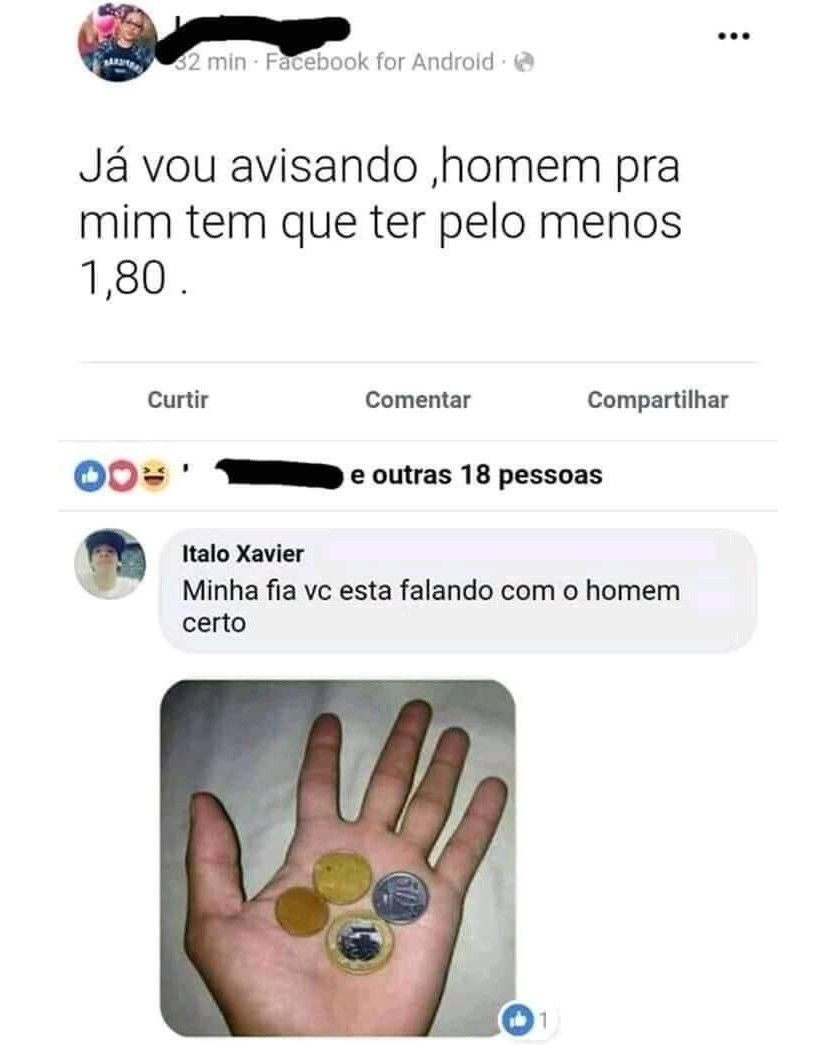Select the Minha fia comment text bubble
Viewport: 836px width, 1045px height.
(x=457, y=590)
